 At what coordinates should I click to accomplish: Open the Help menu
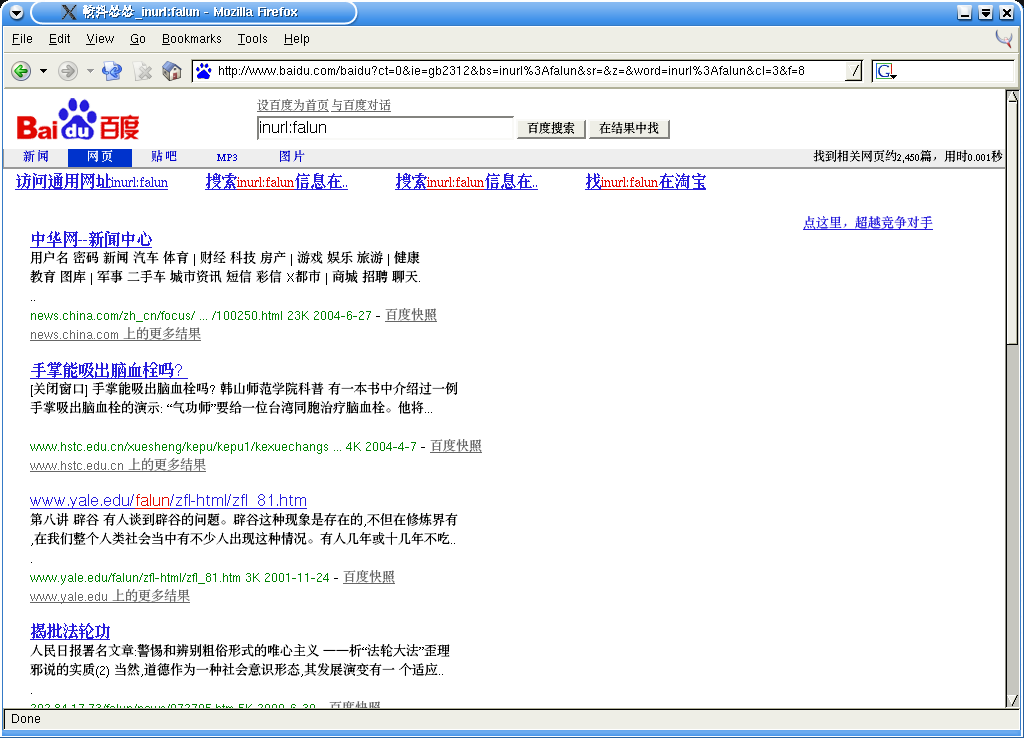click(296, 39)
